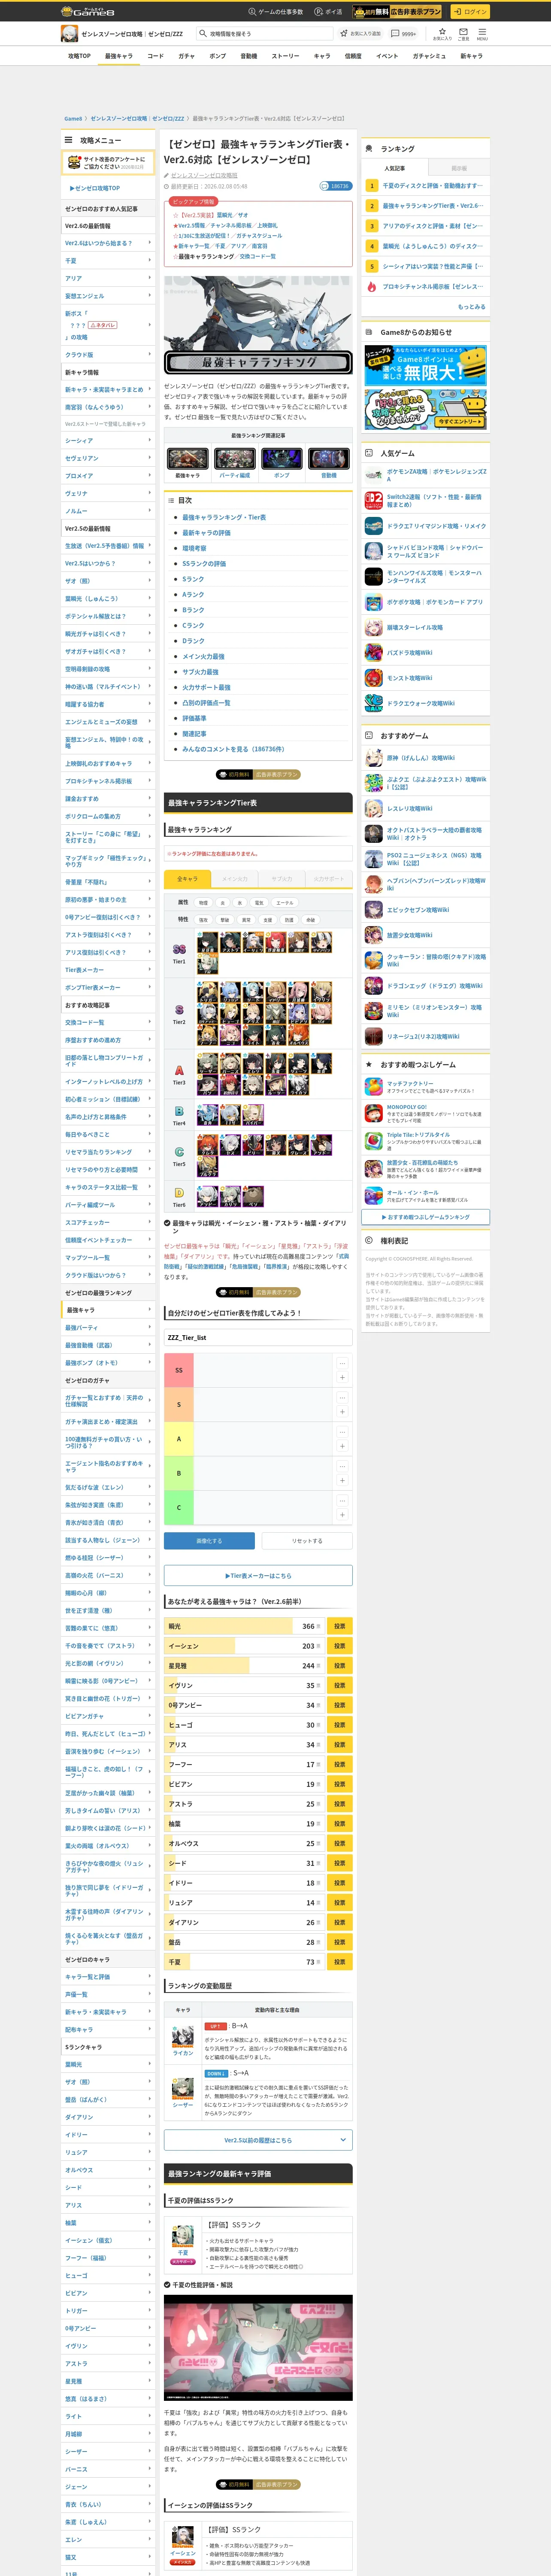Screen dimensions: 551x2576
Task: Select 蒼角 character icon in Tier4
Action: pyautogui.click(x=208, y=1115)
